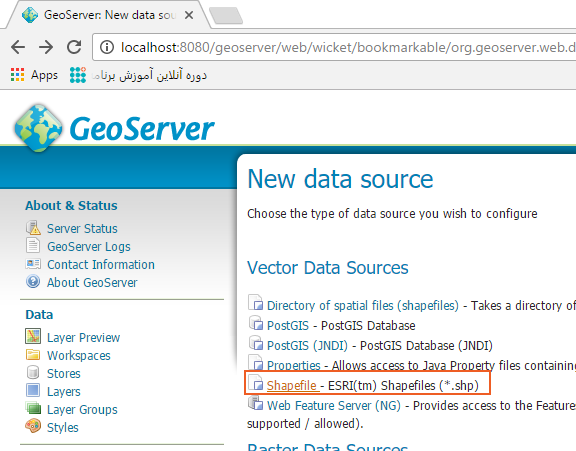
Task: Open the Workspaces link
Action: [x=79, y=356]
